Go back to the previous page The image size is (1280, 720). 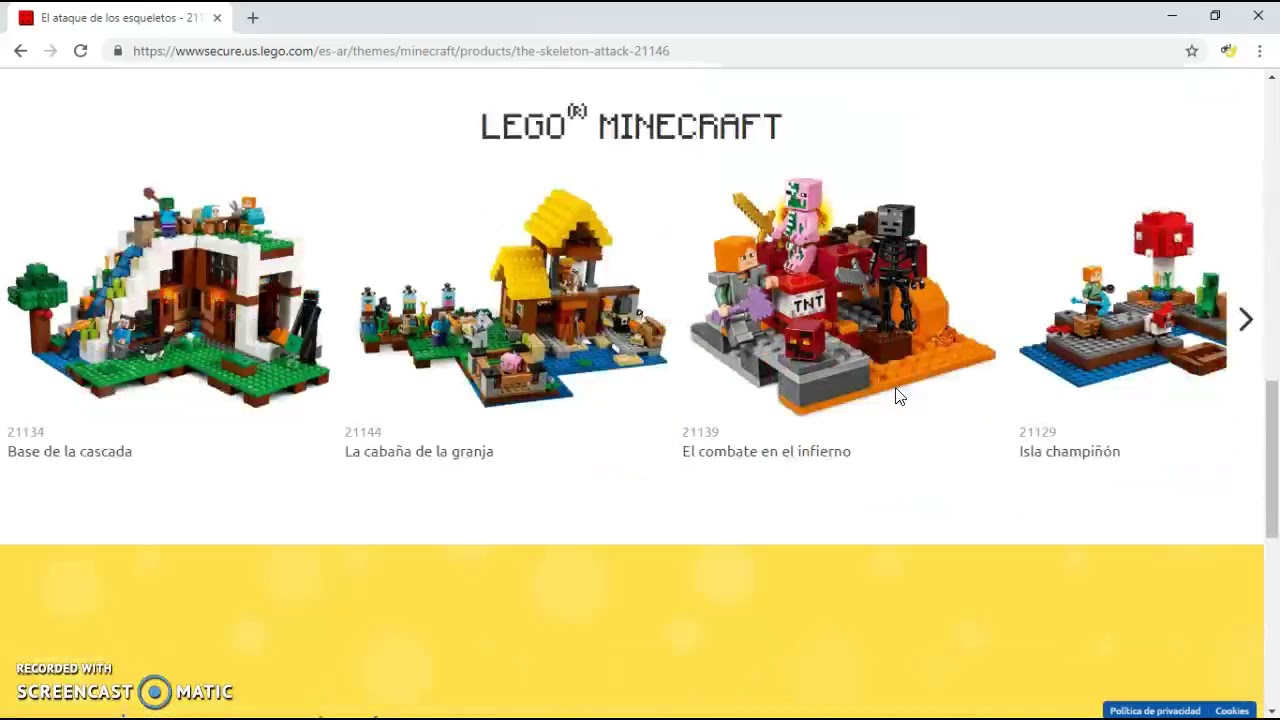(20, 51)
